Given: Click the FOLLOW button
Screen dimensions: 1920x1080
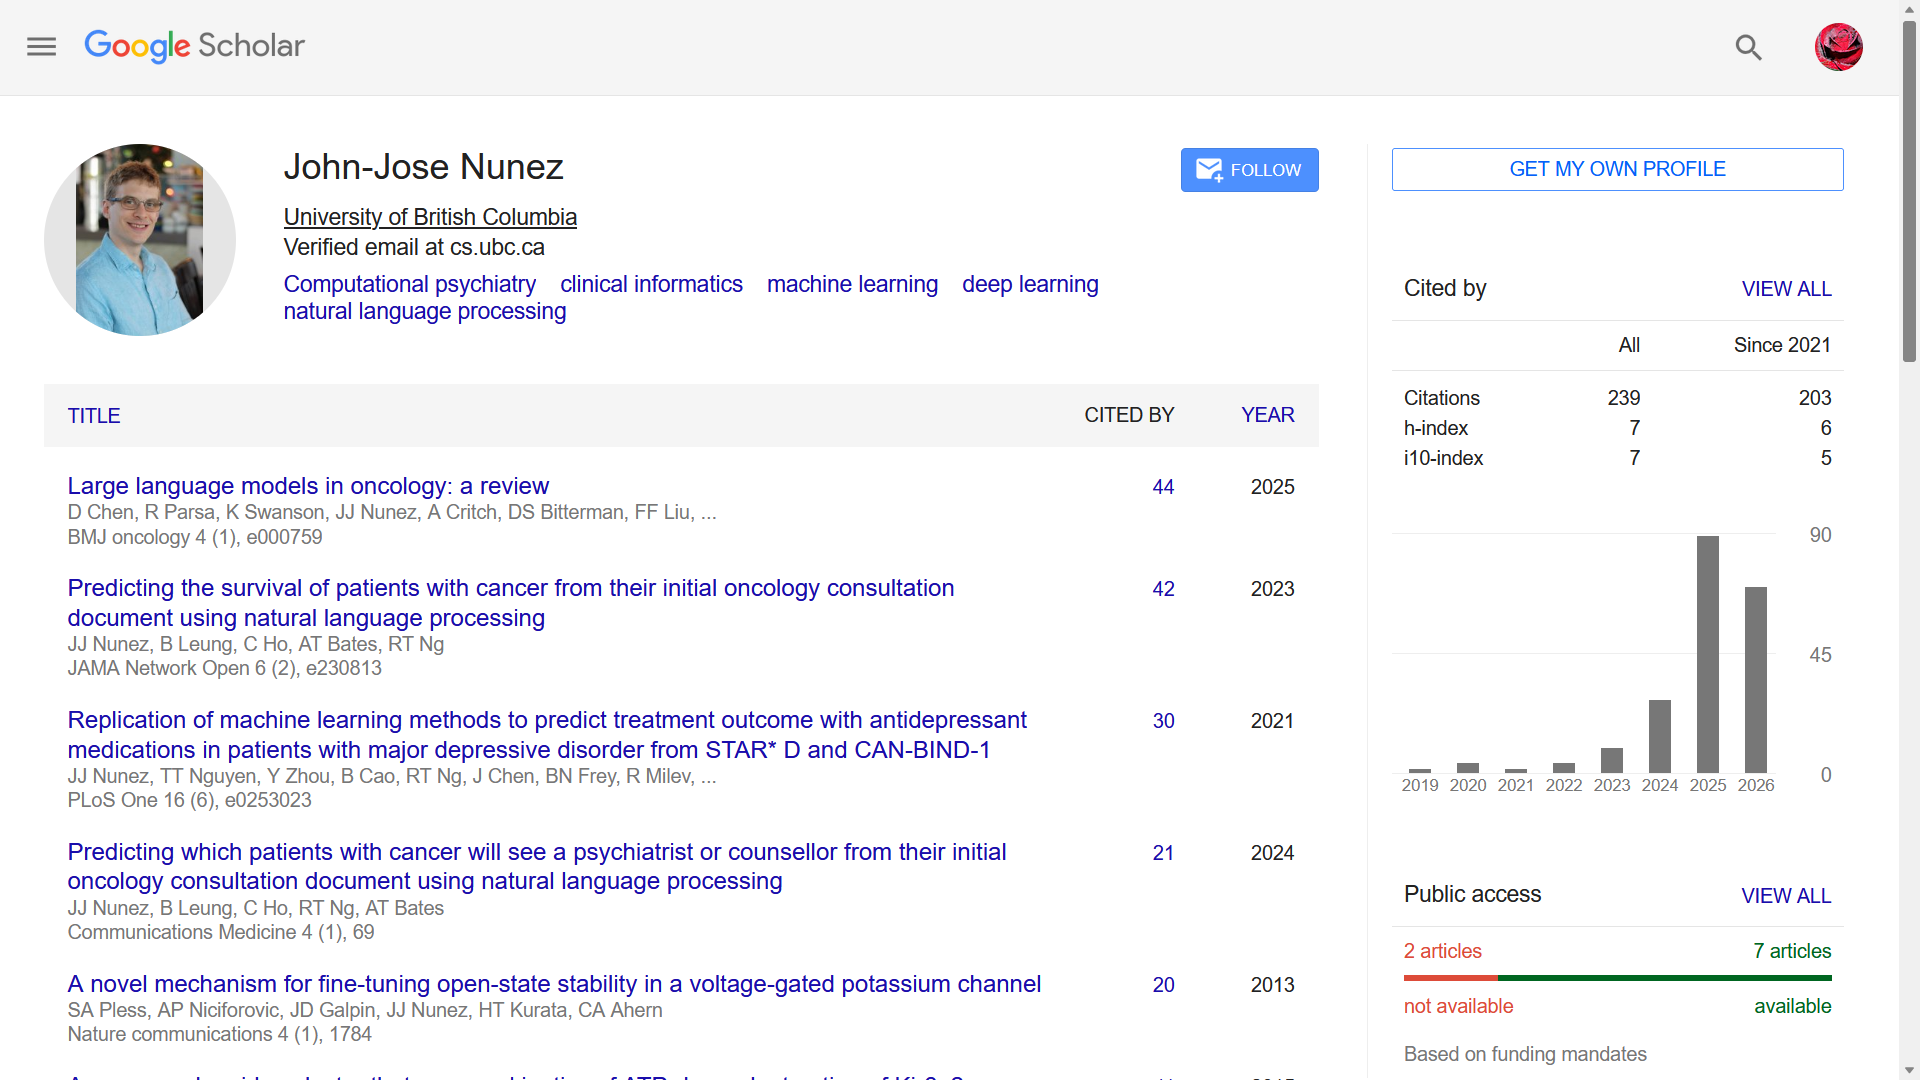Looking at the screenshot, I should pos(1249,170).
